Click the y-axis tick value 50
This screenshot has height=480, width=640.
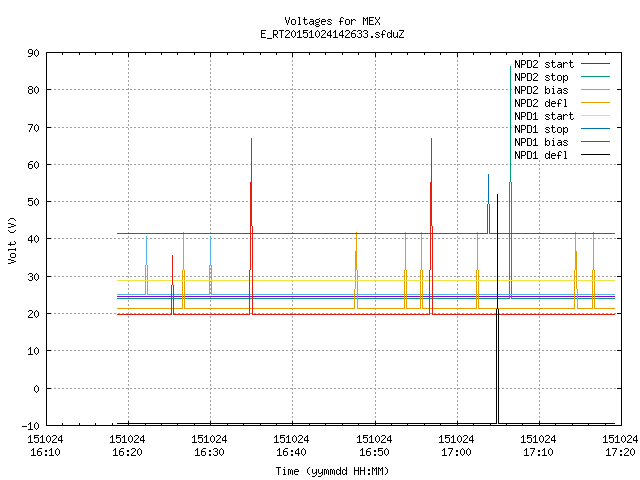click(x=34, y=202)
